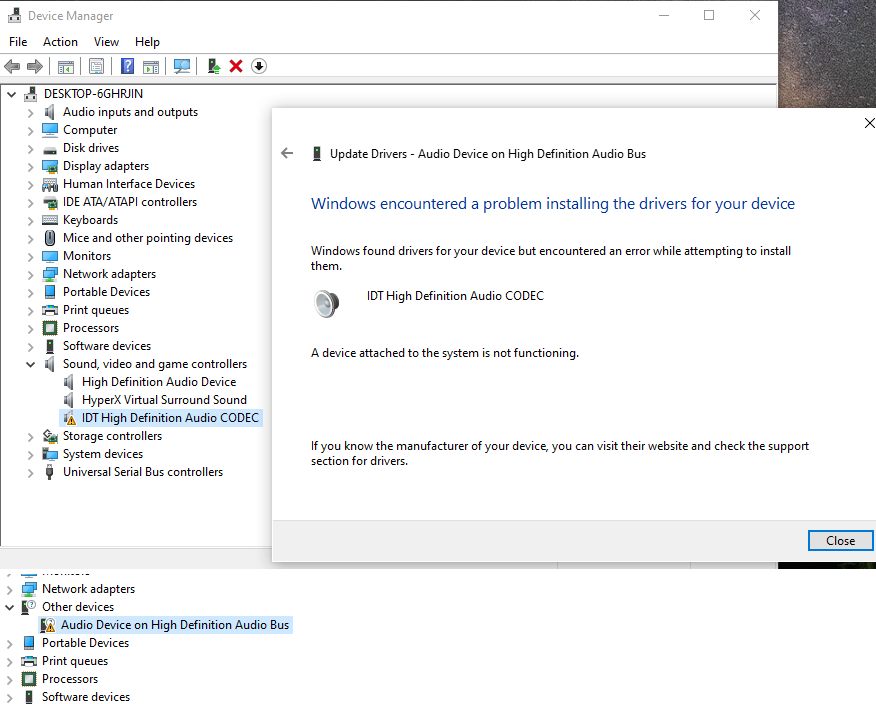Select HyperX Virtual Surround Sound device
This screenshot has width=876, height=704.
coord(164,400)
